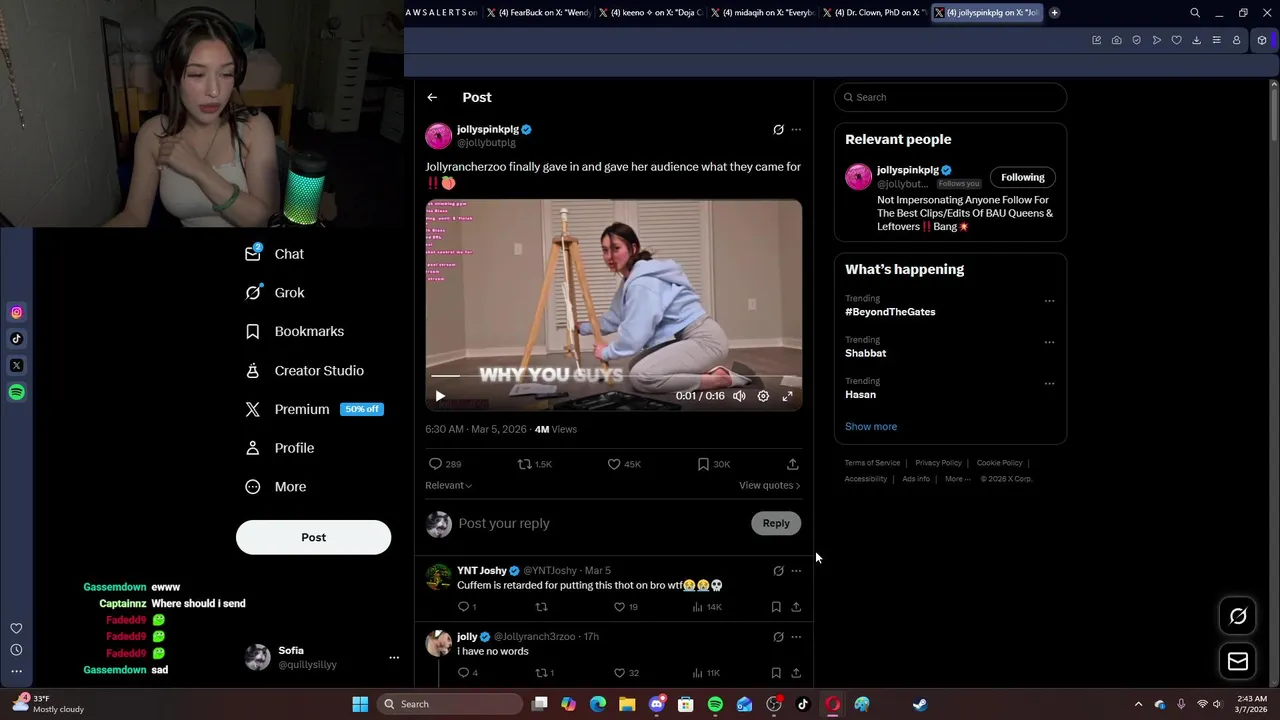Open Discord from Windows taskbar

tap(657, 704)
